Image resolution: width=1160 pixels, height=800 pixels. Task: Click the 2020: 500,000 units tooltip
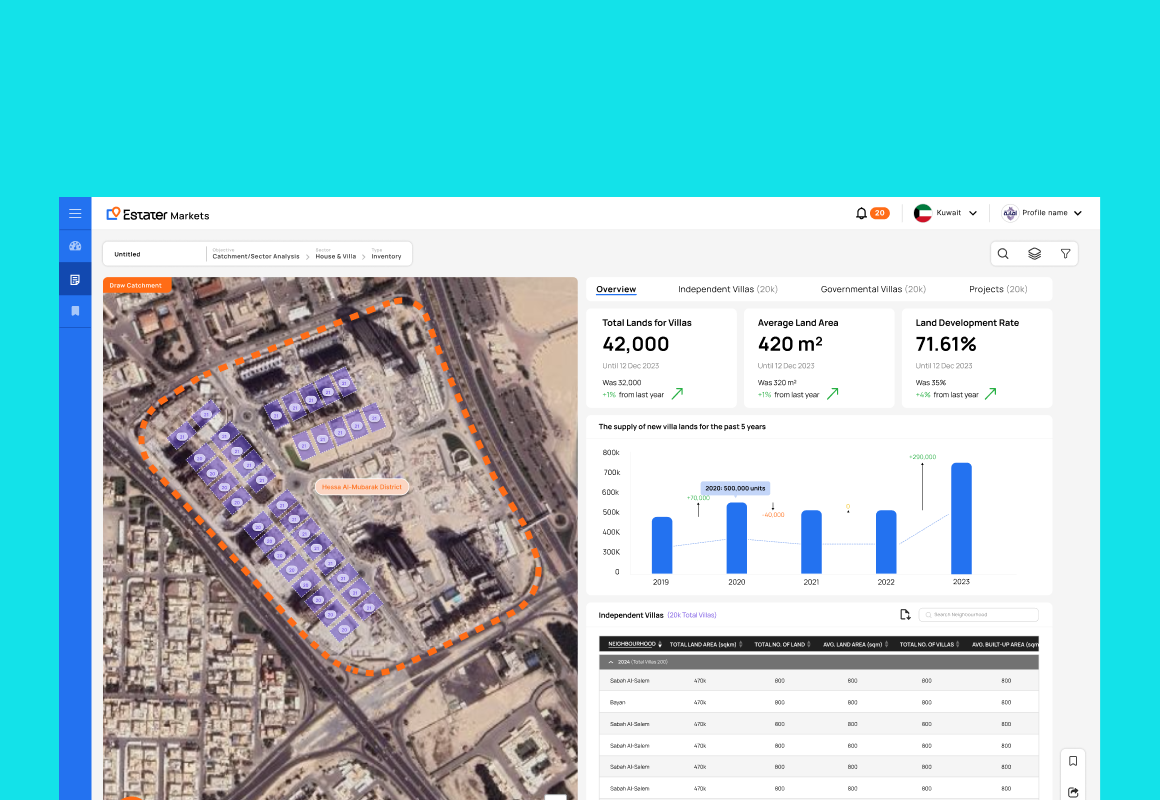pyautogui.click(x=735, y=488)
